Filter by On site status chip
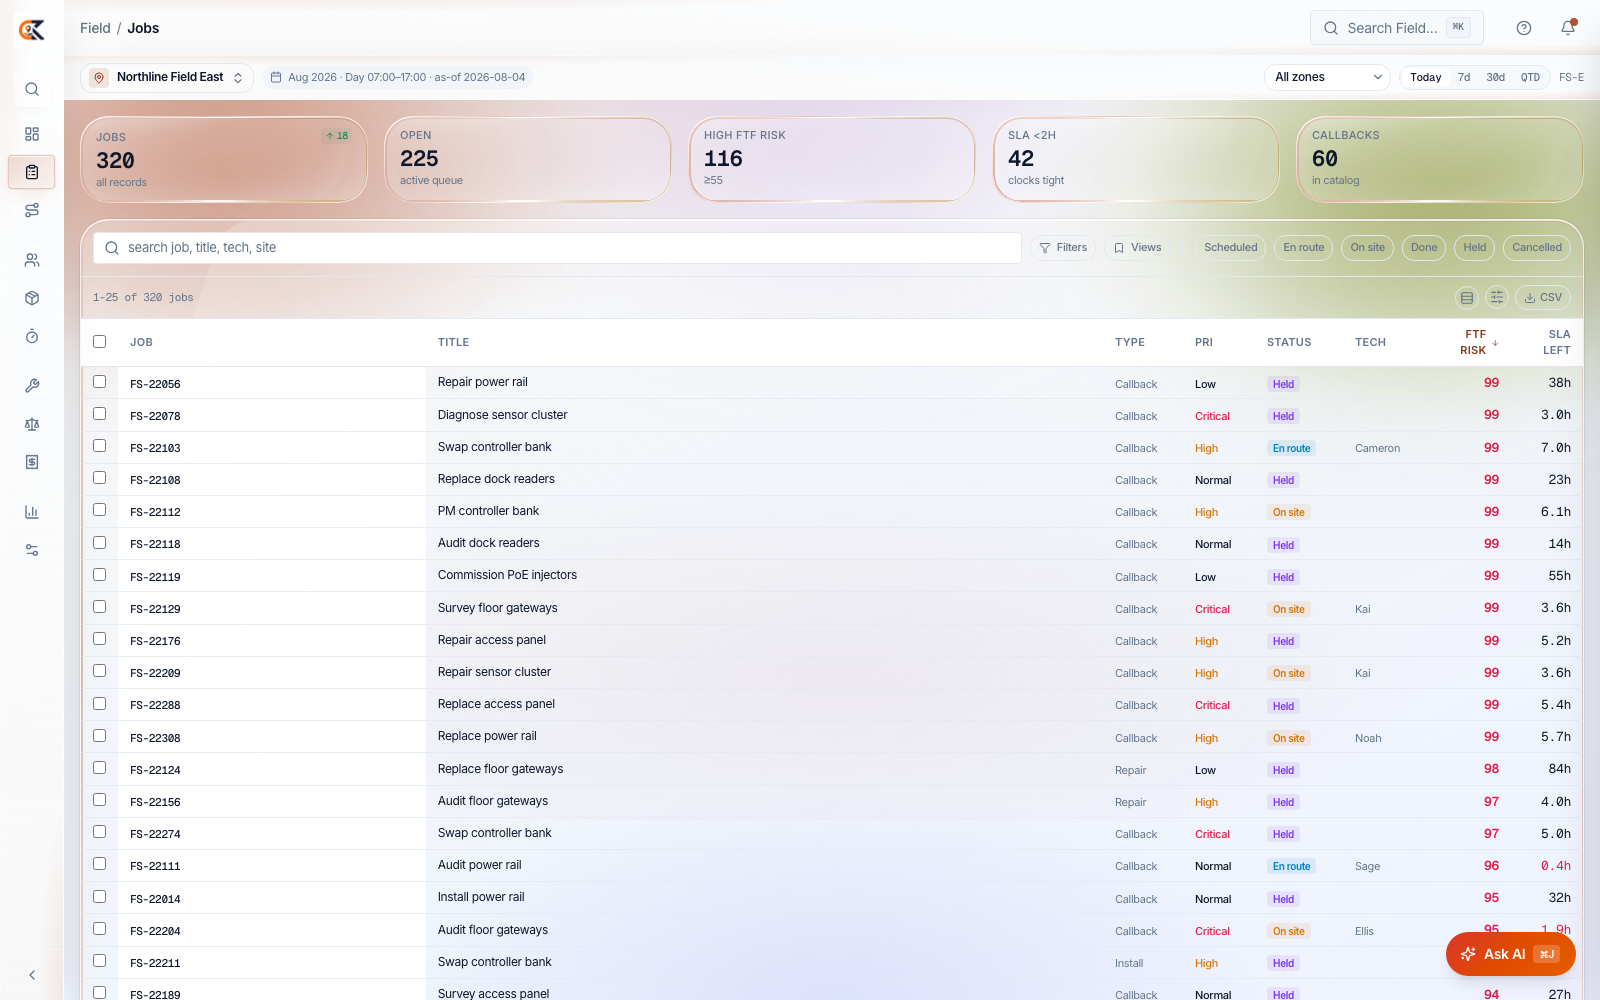The image size is (1600, 1000). coord(1368,248)
